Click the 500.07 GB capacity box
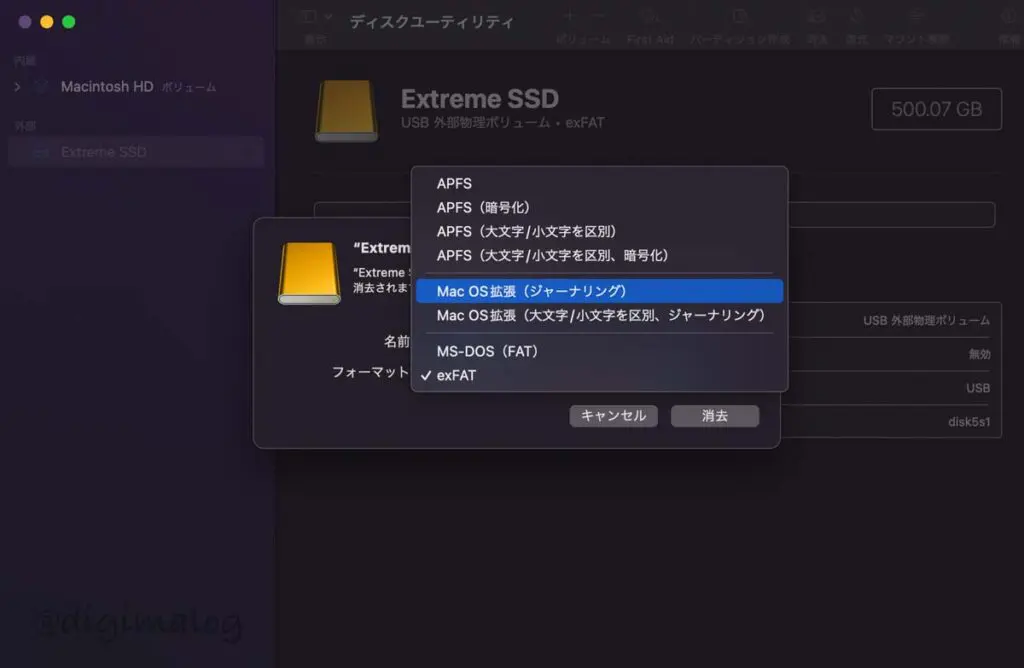 (936, 109)
